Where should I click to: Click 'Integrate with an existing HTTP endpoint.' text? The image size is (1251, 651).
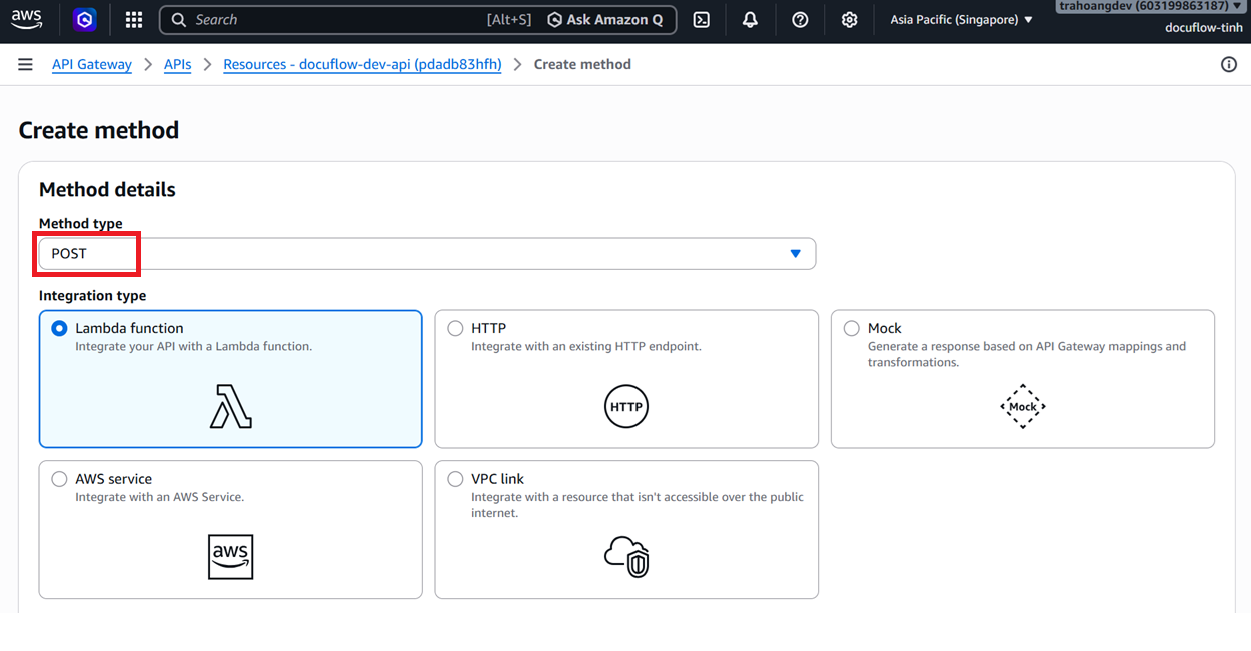[586, 346]
